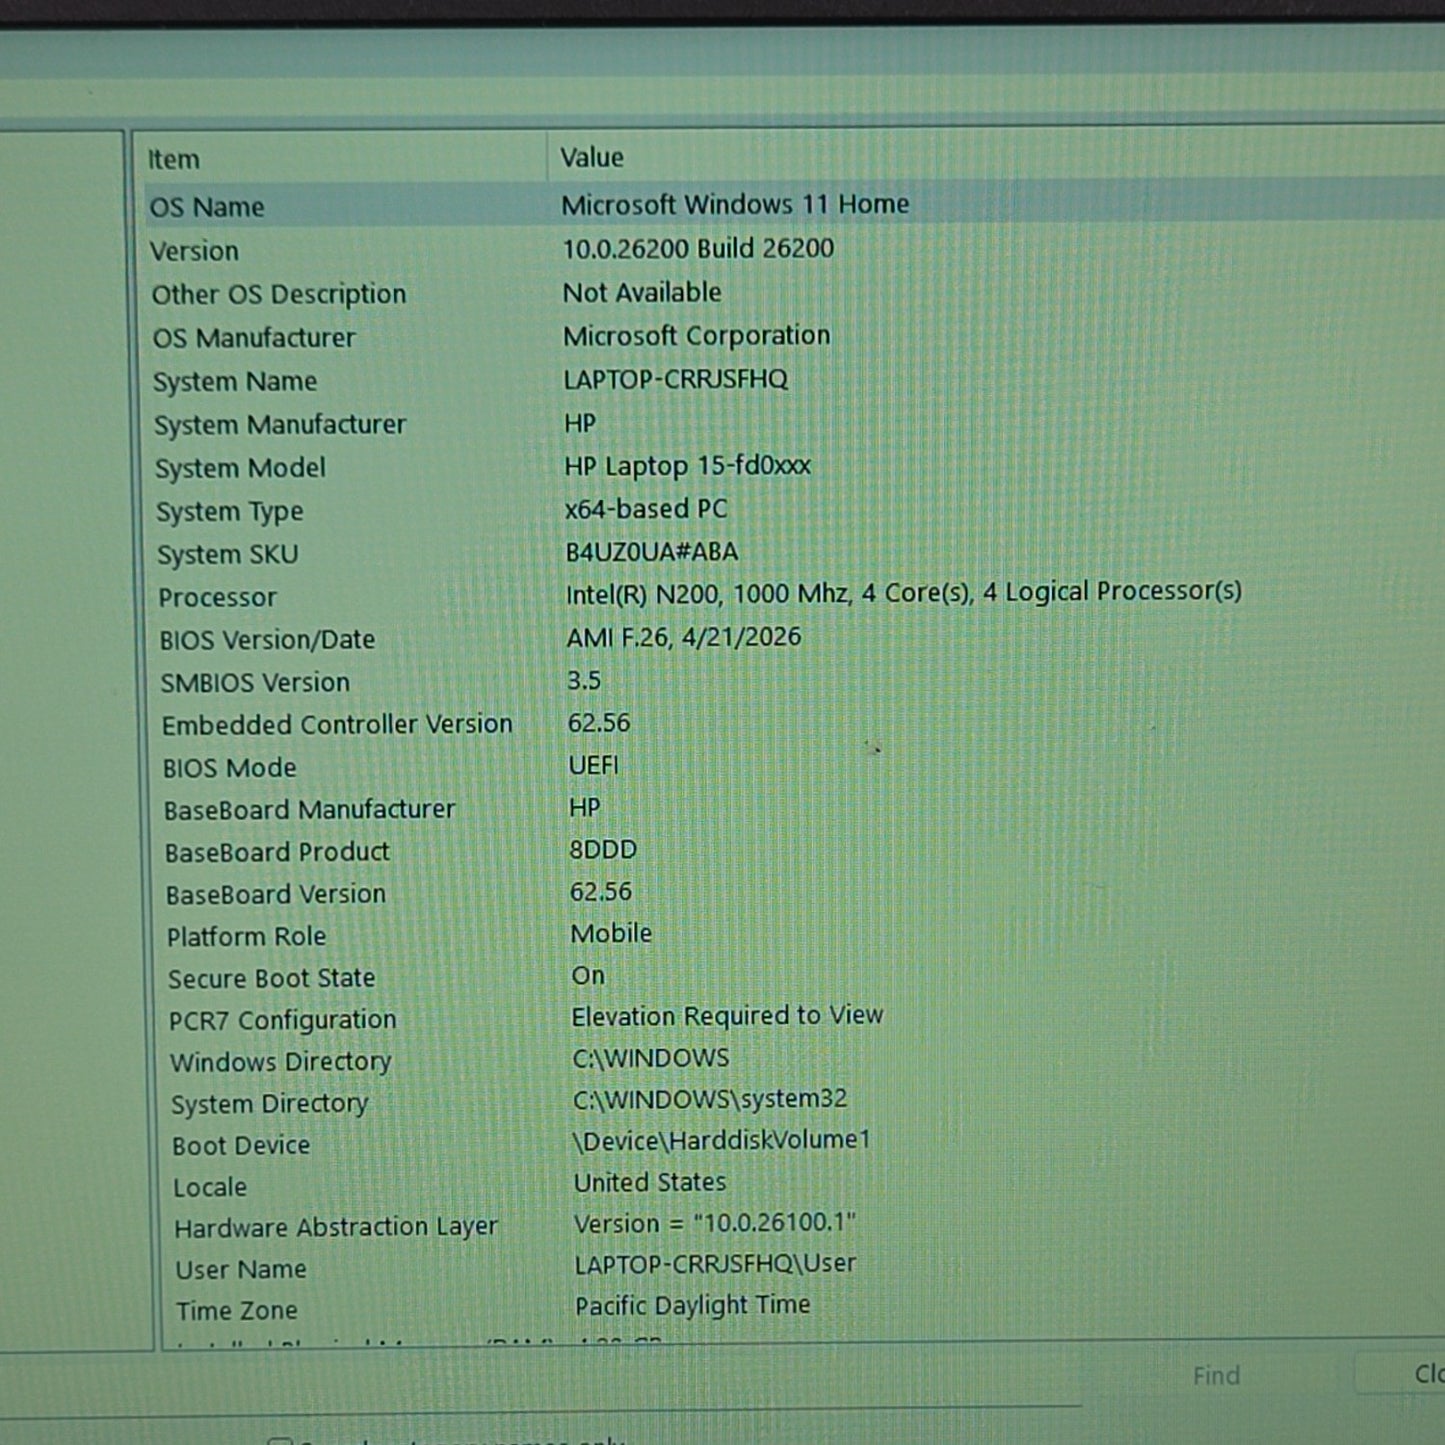Select the "BaseBoard Product" item
1445x1445 pixels.
(x=278, y=853)
